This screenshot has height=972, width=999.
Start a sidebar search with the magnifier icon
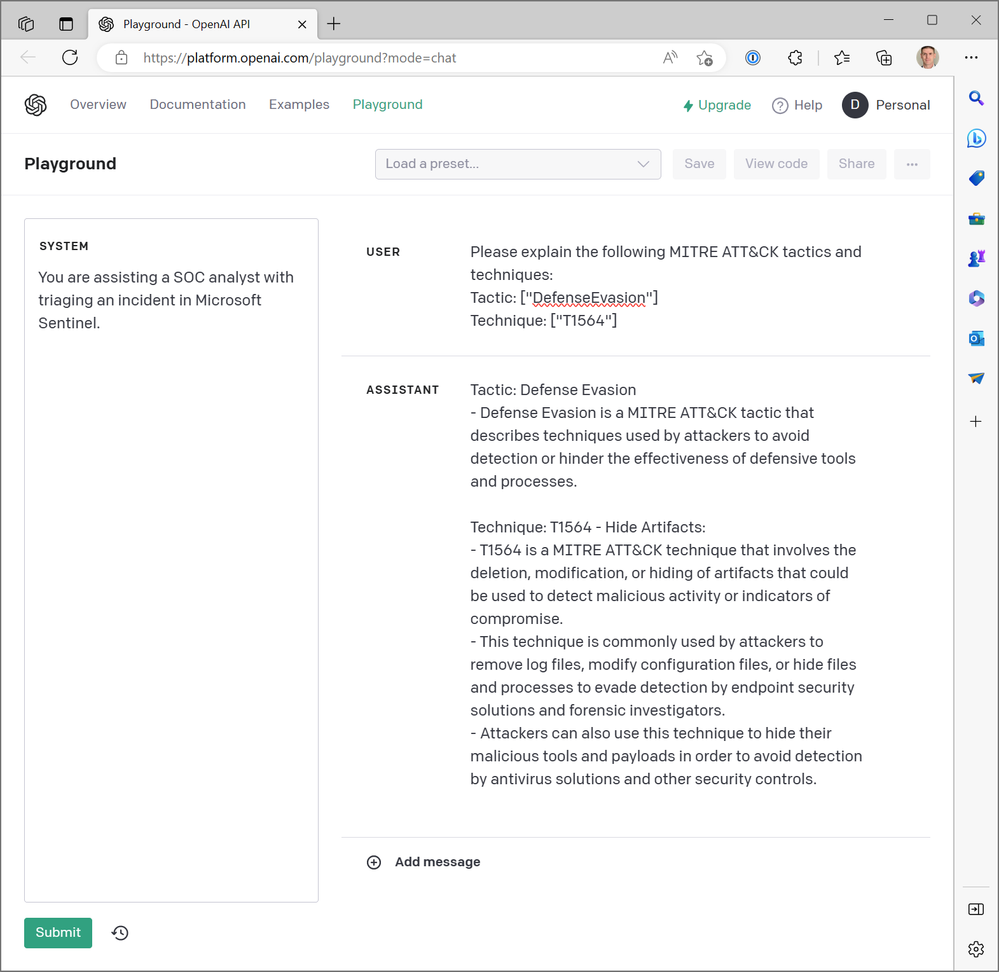pos(976,98)
